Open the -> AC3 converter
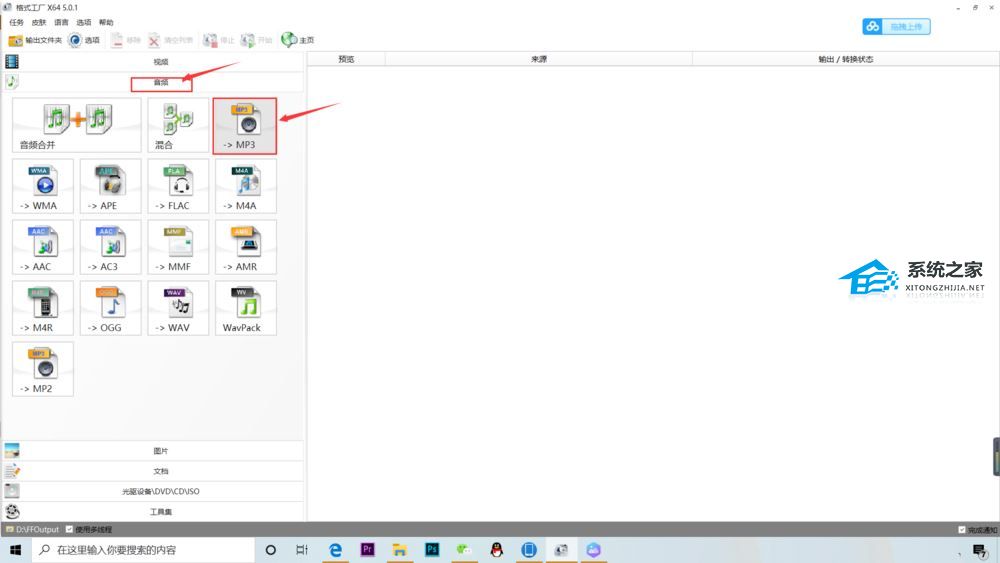This screenshot has width=1000, height=563. pos(110,247)
